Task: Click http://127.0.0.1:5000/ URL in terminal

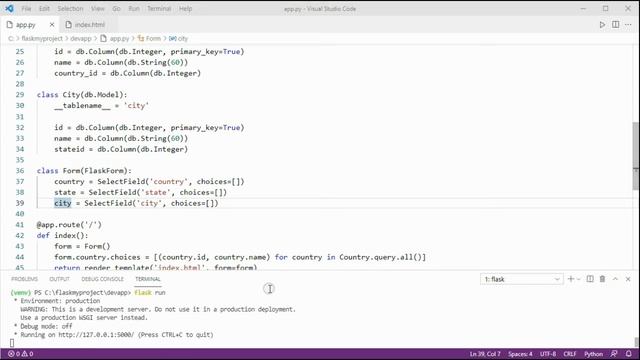Action: click(x=96, y=335)
